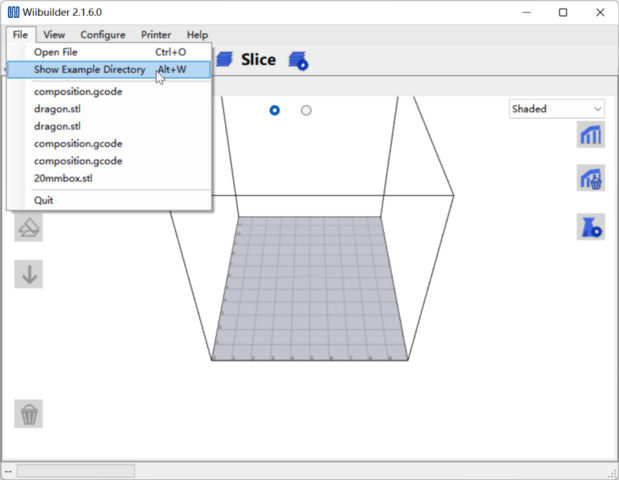Click the delete model trash icon
Screen dimensions: 619x480
pyautogui.click(x=29, y=413)
